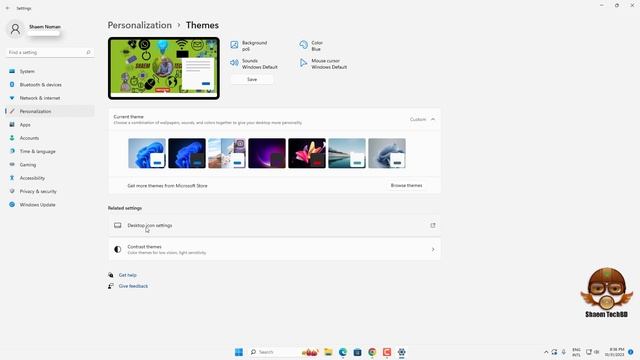Click the current theme preview image
This screenshot has height=360, width=640.
pos(164,68)
